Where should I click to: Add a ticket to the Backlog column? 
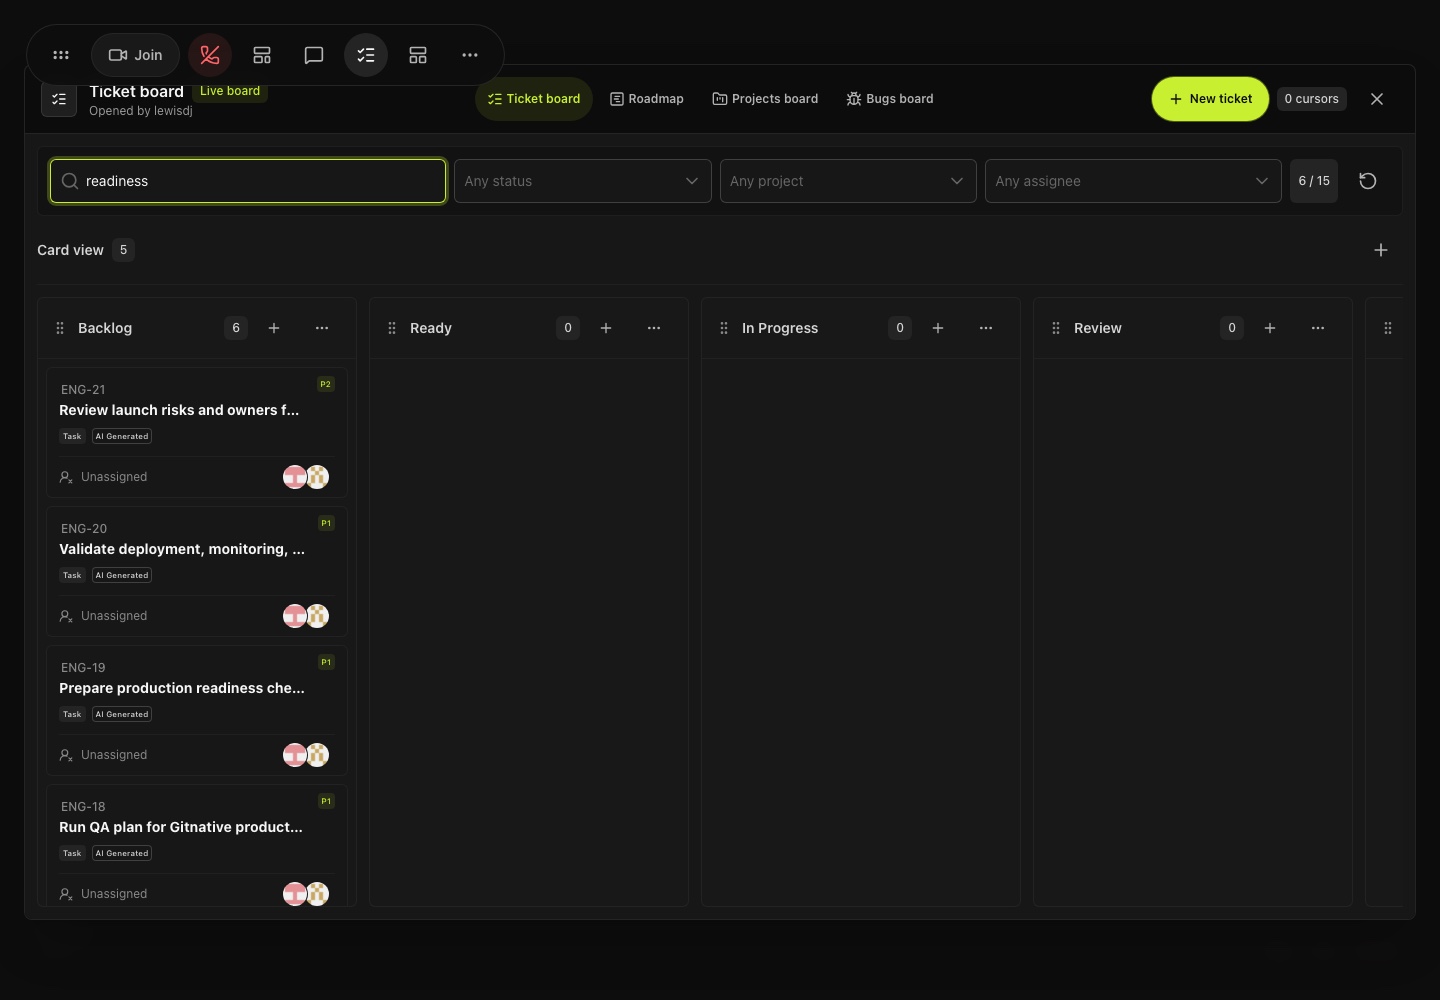(274, 328)
